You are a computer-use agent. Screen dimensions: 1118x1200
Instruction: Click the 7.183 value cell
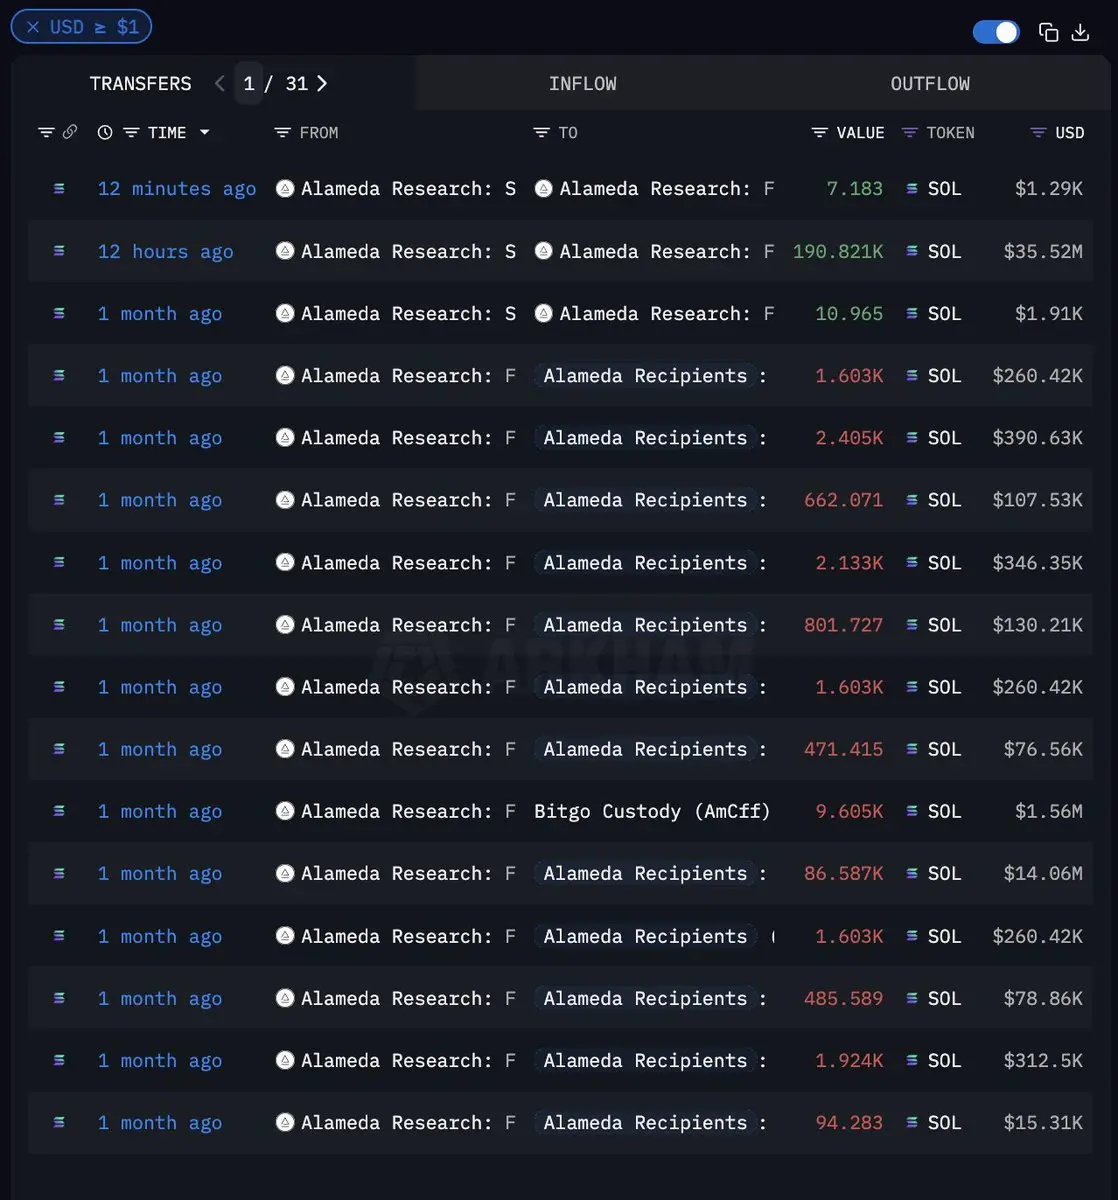[x=855, y=188]
